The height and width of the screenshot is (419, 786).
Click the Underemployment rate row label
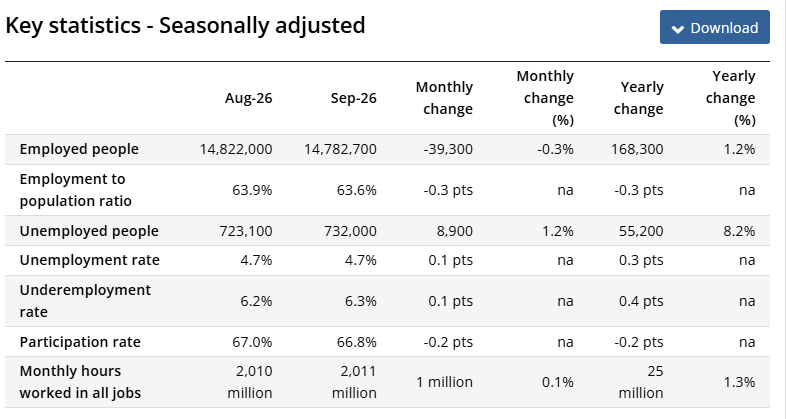tap(85, 301)
